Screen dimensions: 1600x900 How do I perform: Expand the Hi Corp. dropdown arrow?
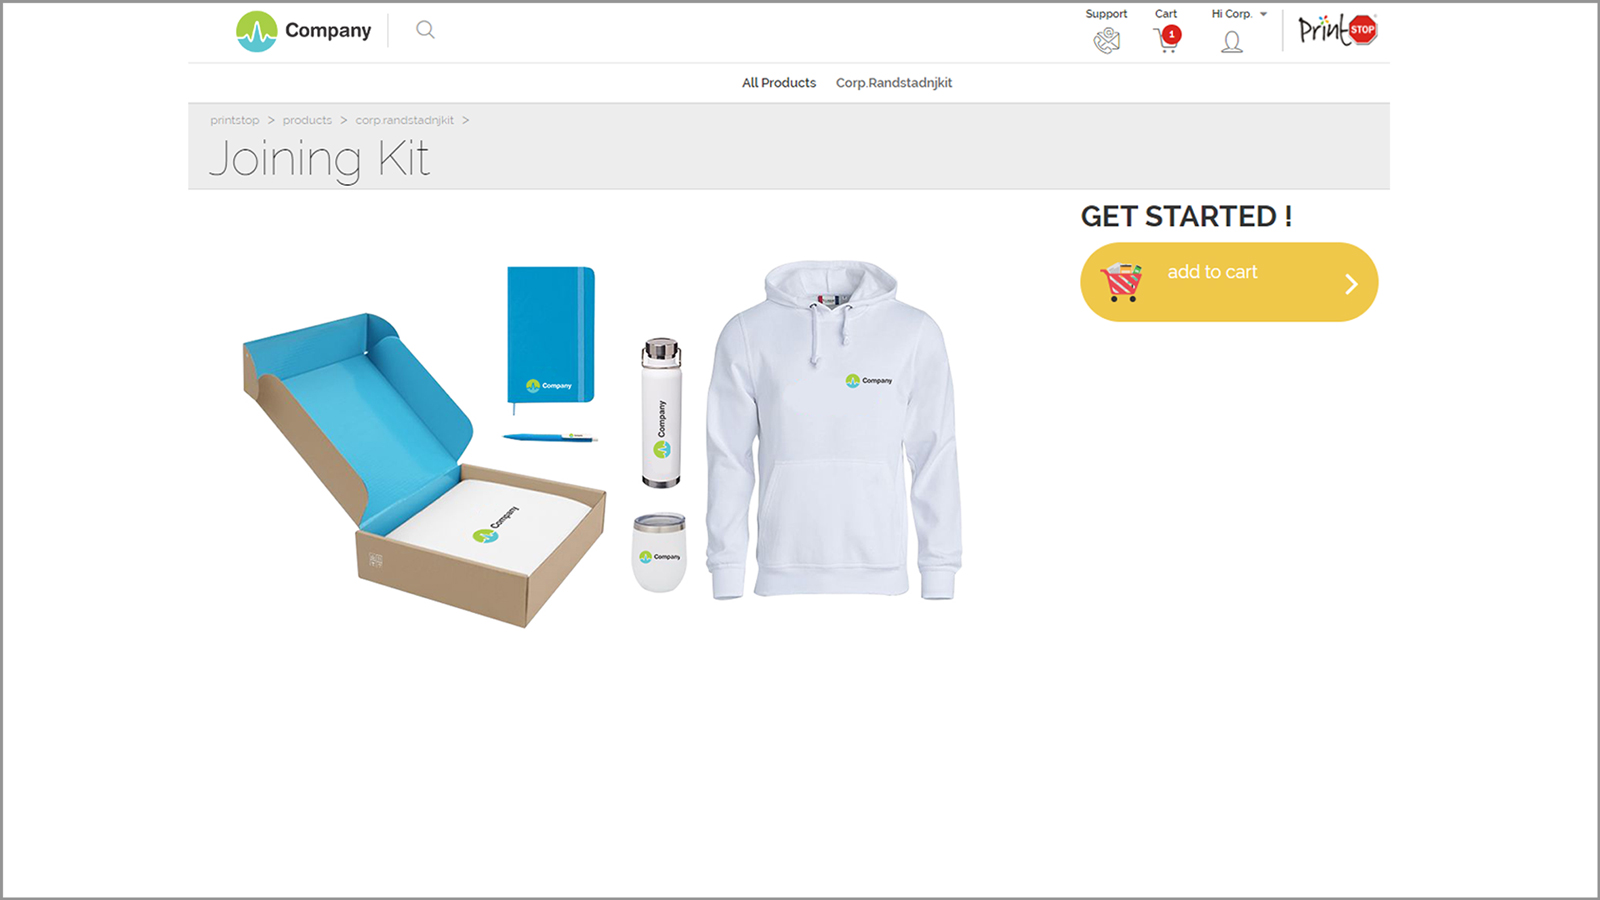point(1263,14)
